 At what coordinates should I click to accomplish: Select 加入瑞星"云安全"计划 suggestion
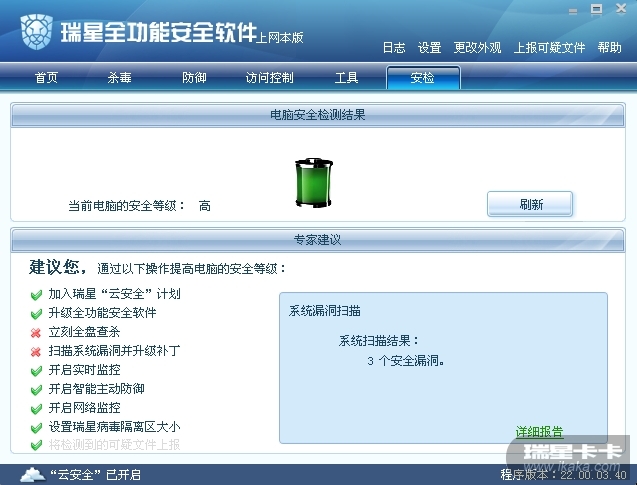tap(115, 294)
